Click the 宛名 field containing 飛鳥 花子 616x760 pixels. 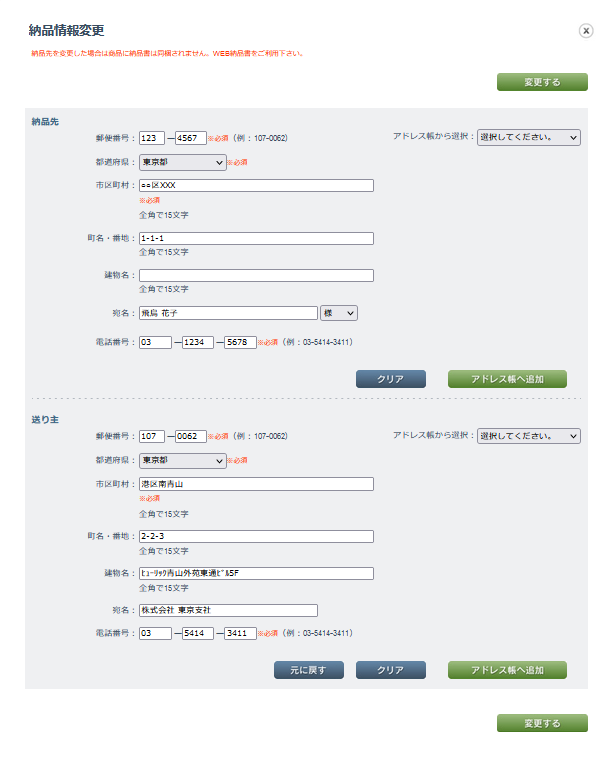coord(228,313)
